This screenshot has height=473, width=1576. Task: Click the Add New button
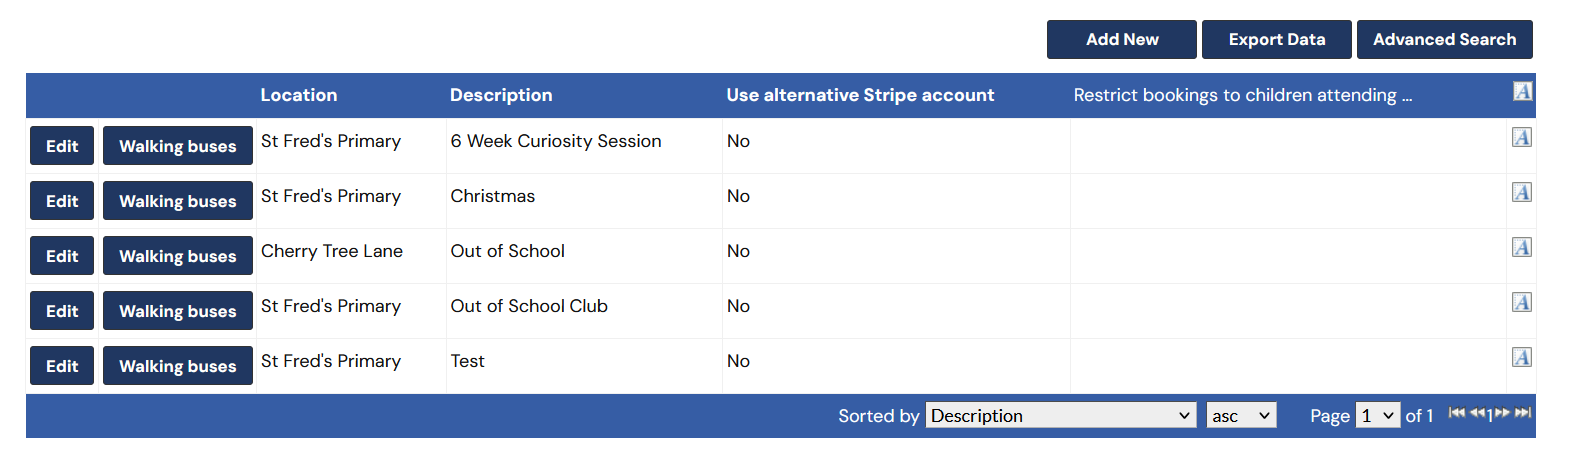tap(1121, 40)
